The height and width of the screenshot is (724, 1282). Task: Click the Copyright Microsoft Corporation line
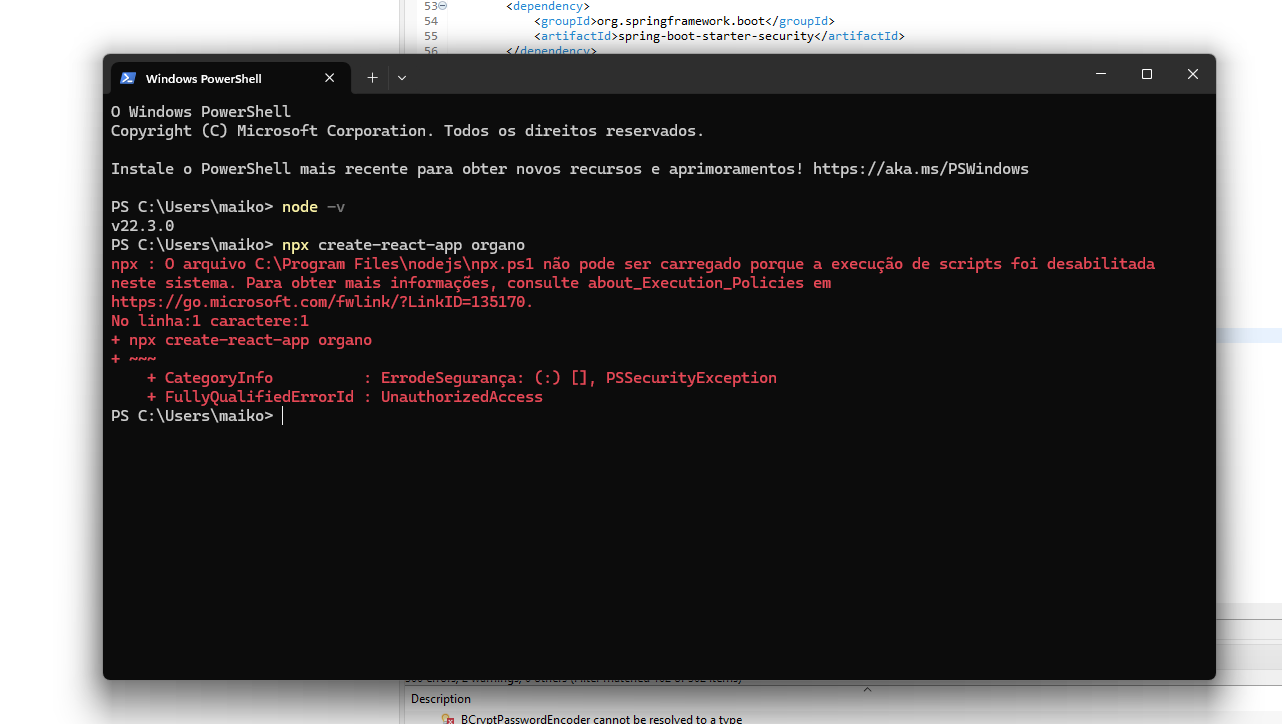(407, 131)
